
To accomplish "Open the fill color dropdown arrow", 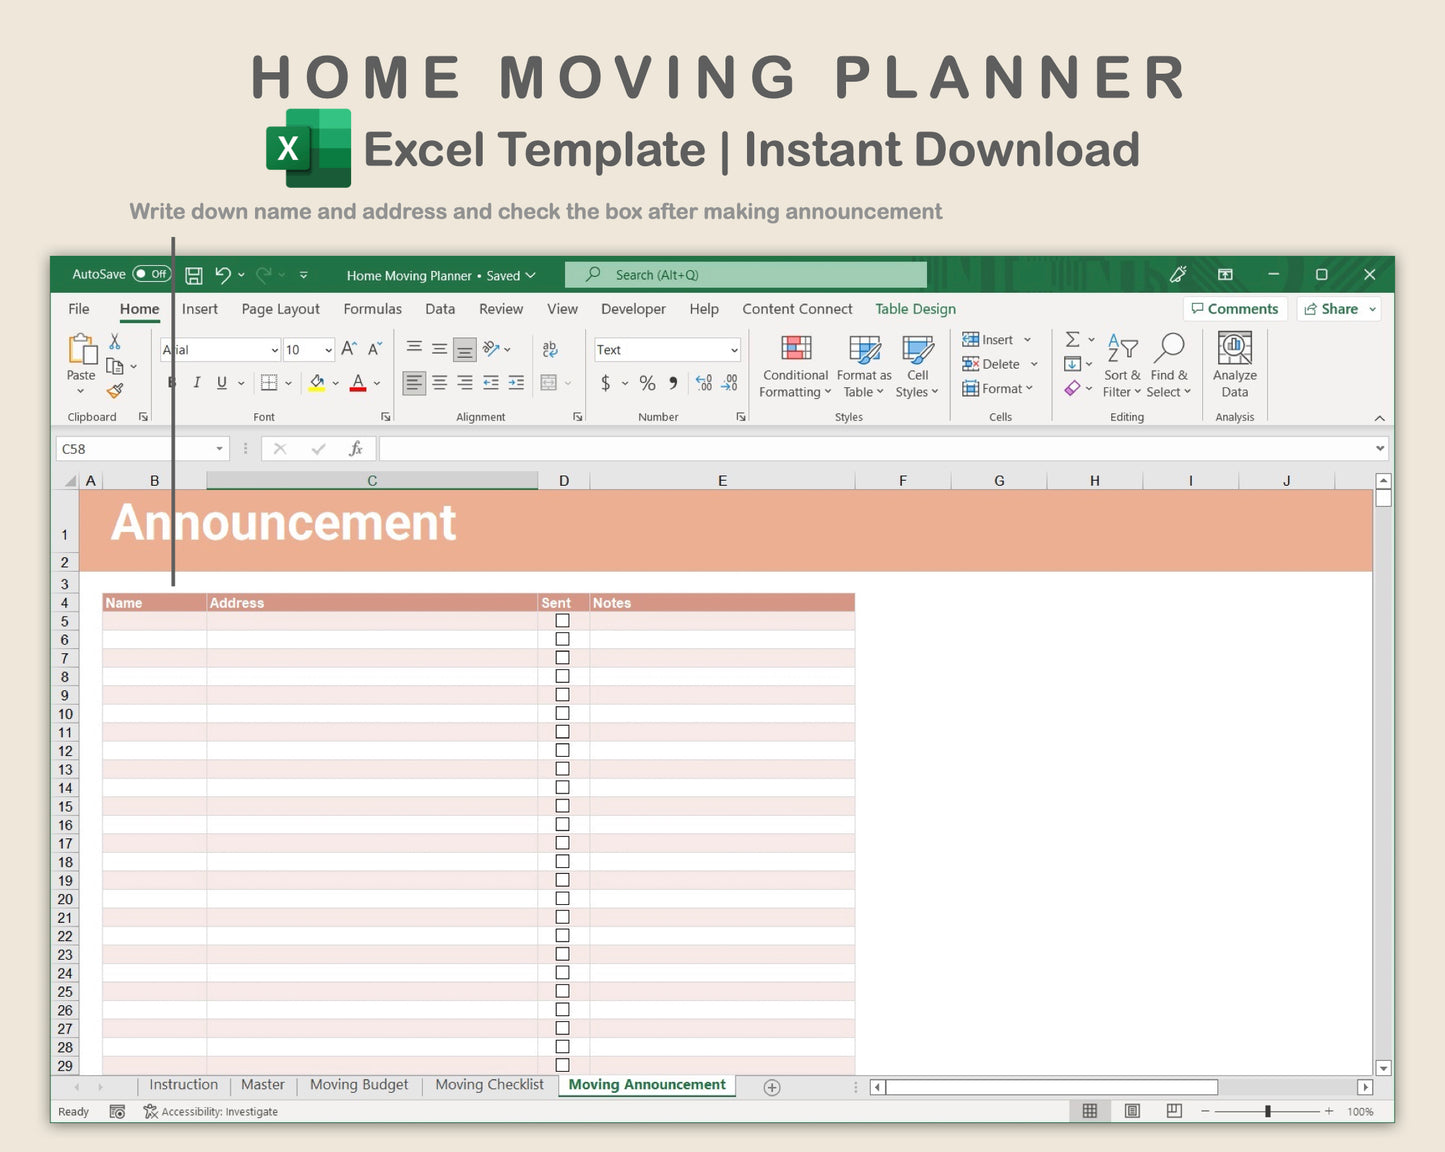I will [x=334, y=383].
